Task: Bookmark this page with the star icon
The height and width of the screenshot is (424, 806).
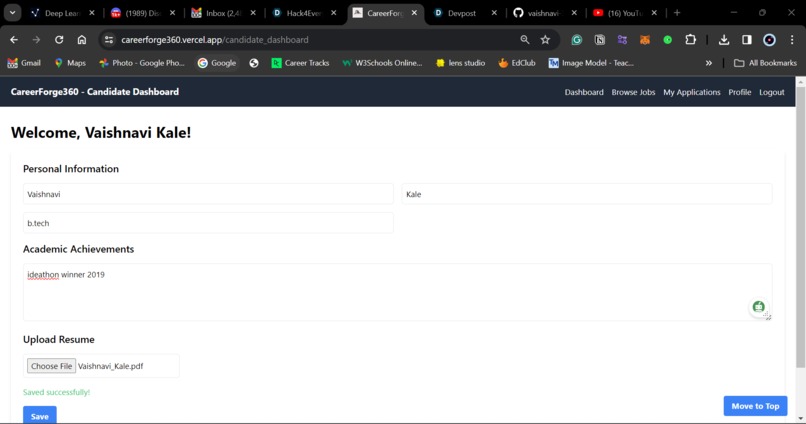Action: (545, 40)
